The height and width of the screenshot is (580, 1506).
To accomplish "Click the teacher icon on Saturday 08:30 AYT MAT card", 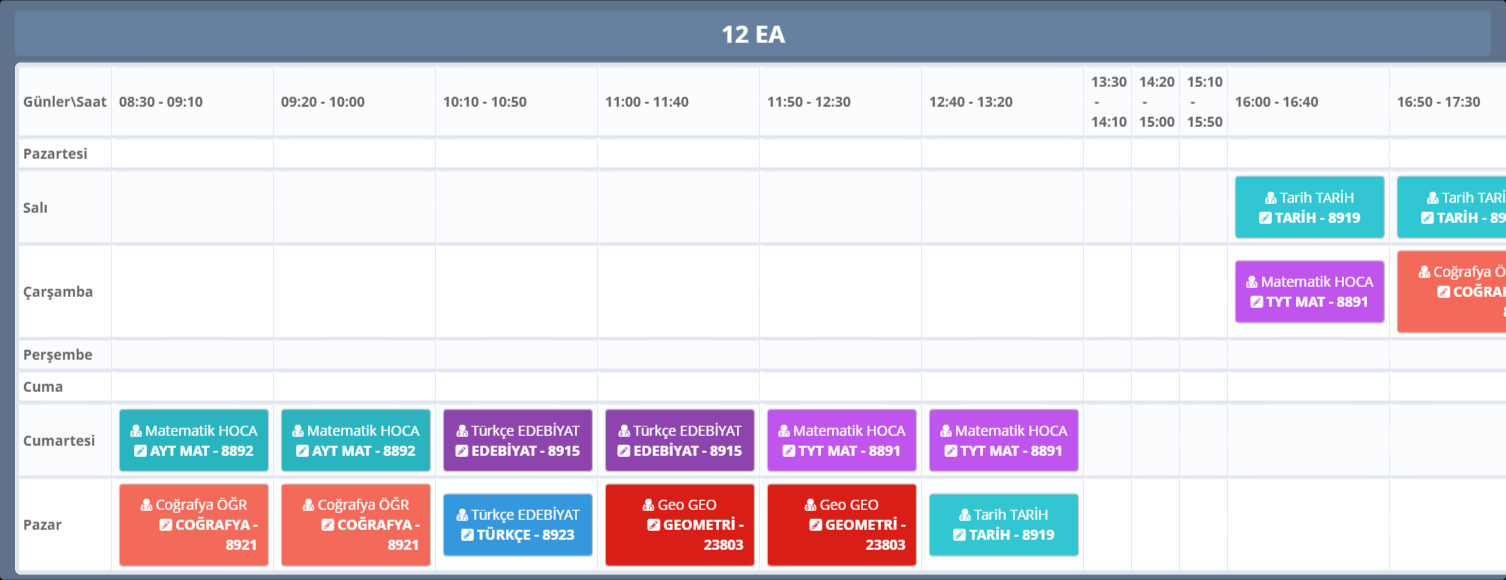I will 136,431.
